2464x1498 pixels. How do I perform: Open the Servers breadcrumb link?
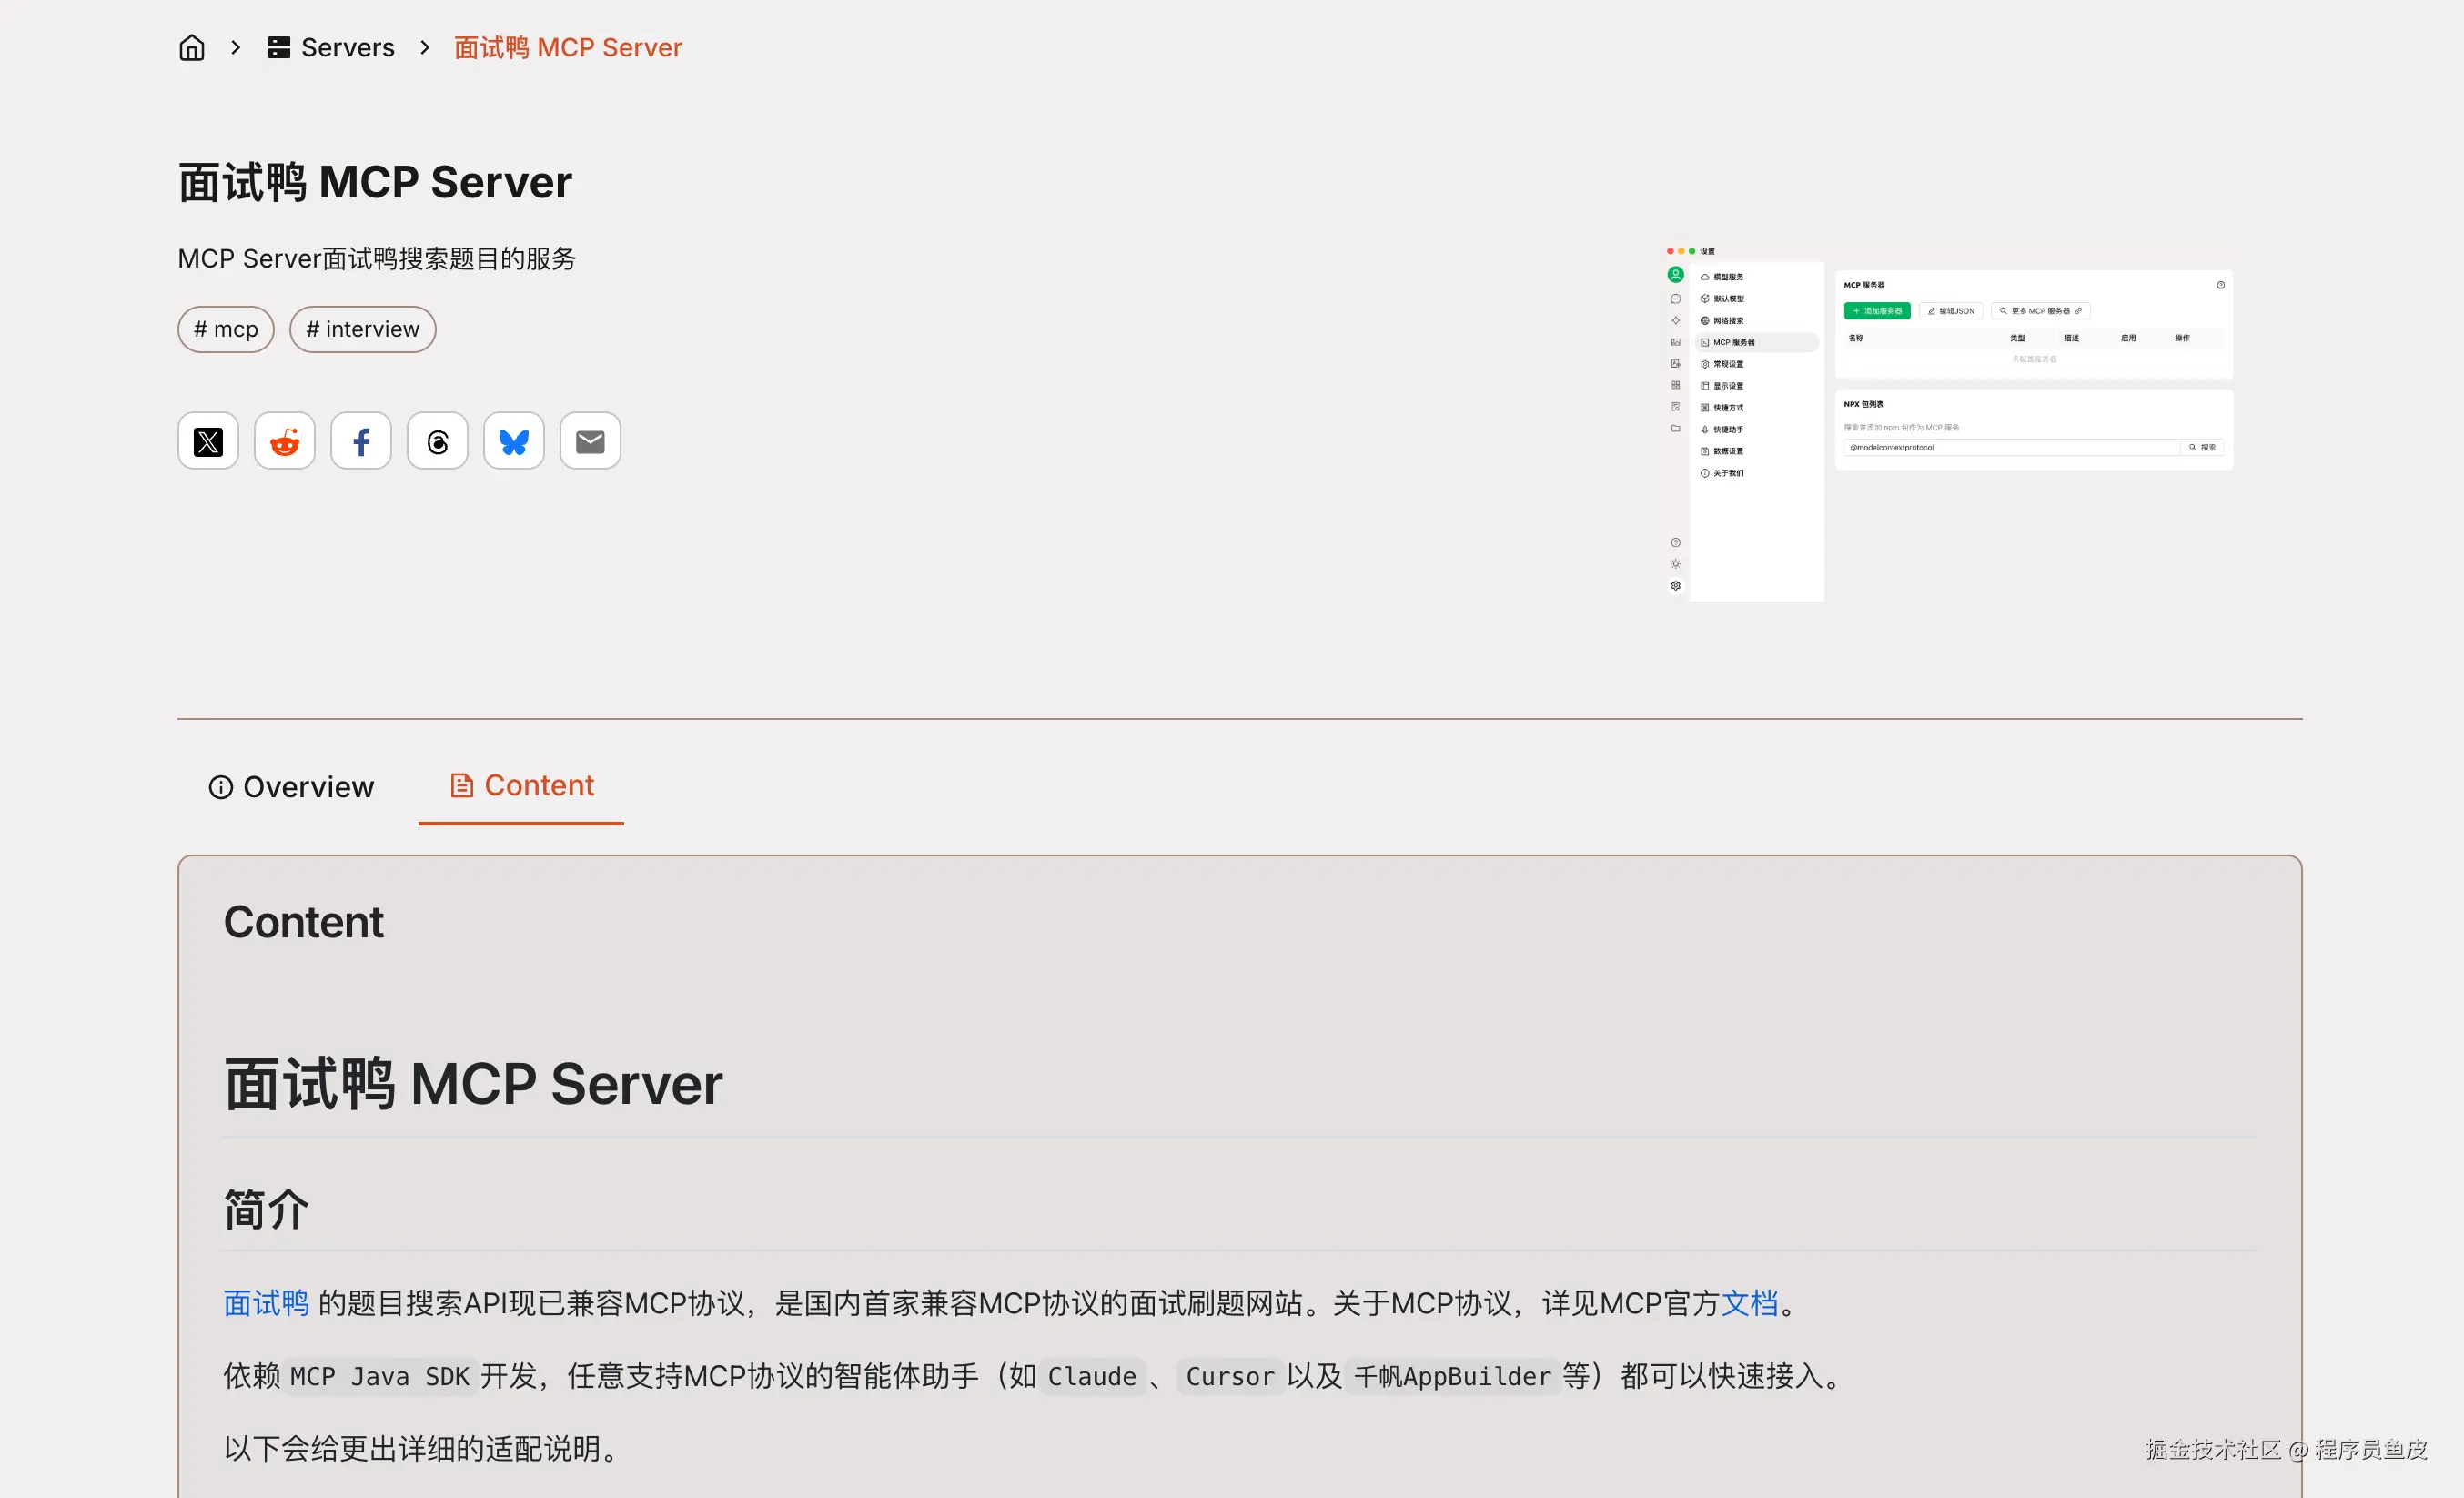347,47
